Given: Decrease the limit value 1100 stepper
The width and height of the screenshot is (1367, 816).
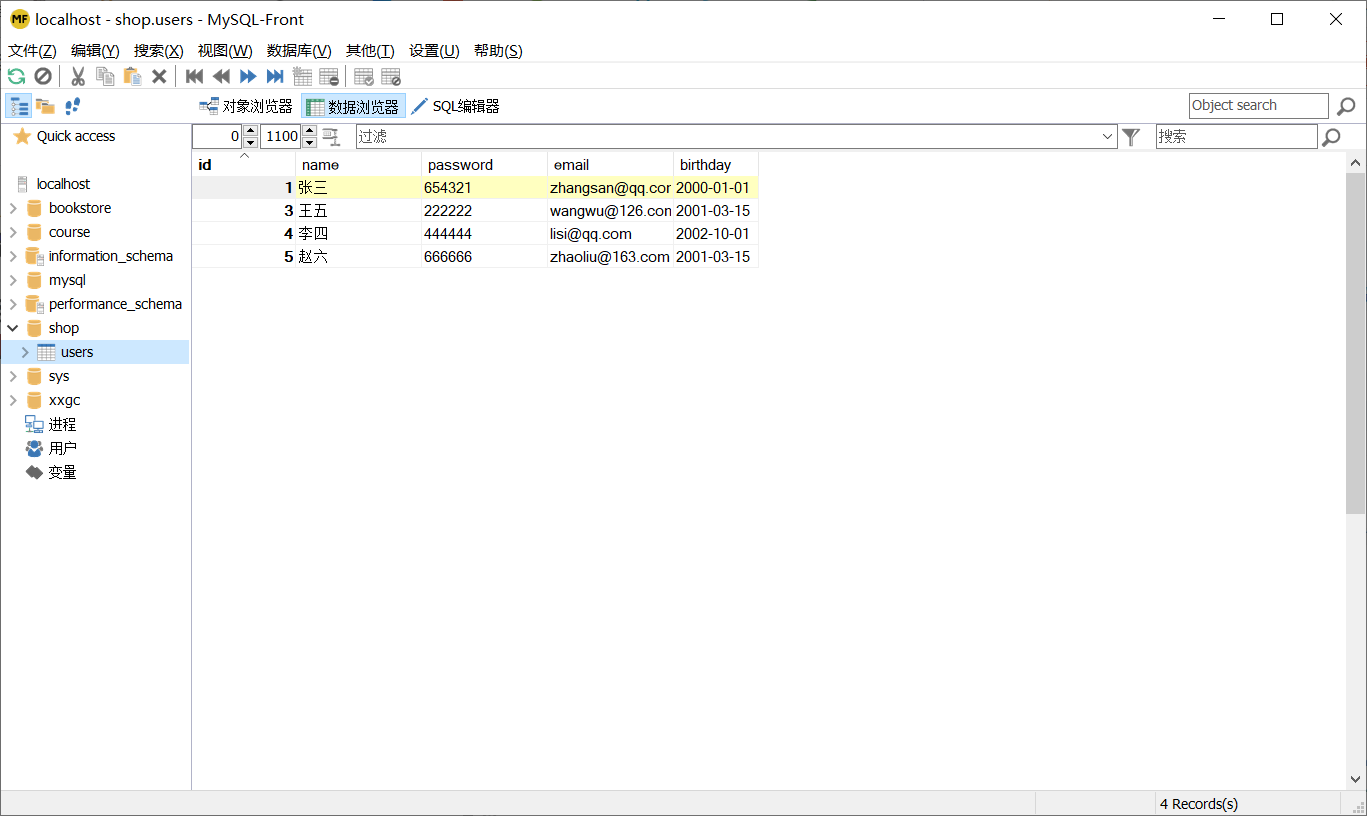Looking at the screenshot, I should click(309, 142).
